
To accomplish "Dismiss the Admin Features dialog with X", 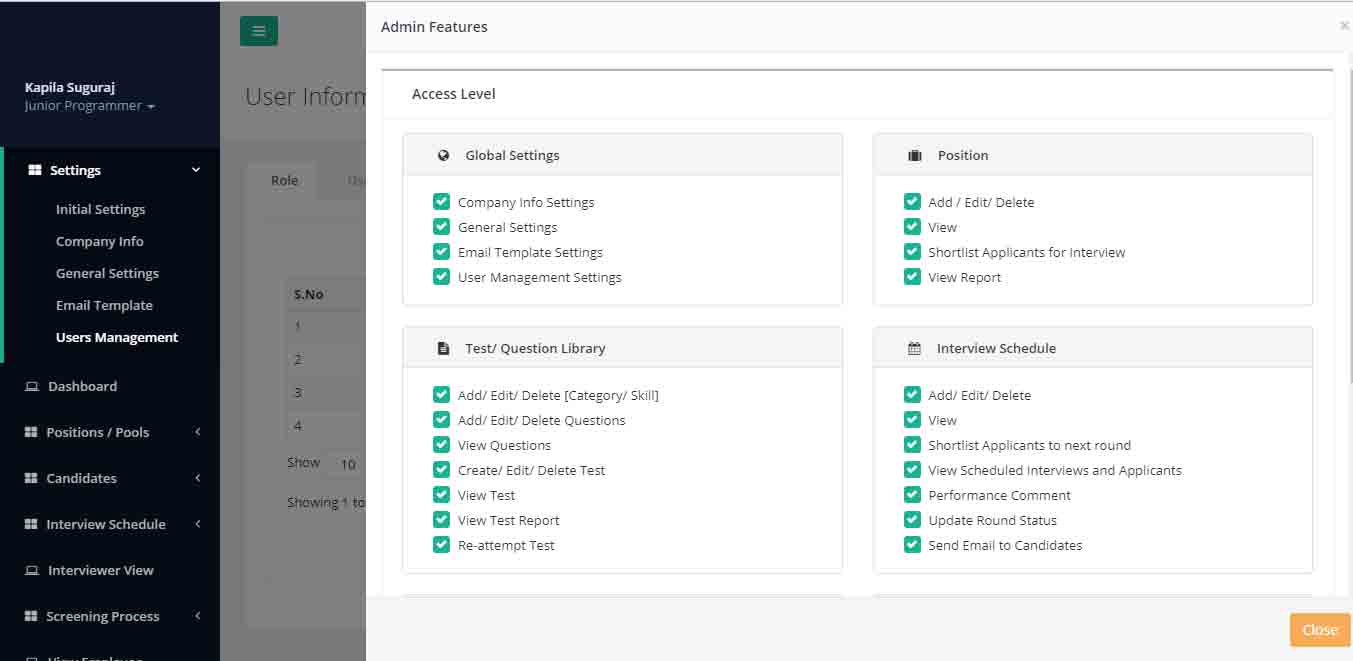I will click(x=1343, y=26).
